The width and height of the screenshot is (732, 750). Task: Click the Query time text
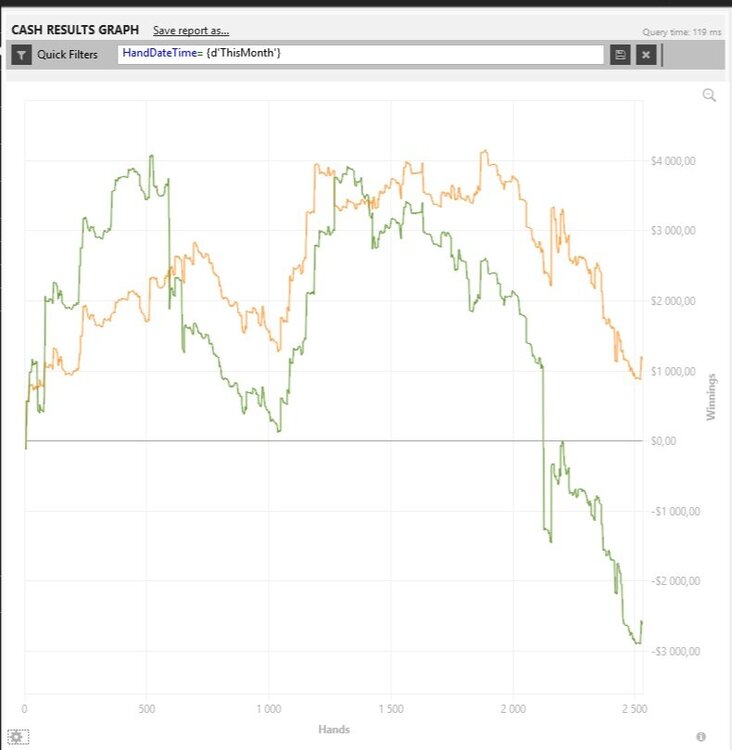[681, 32]
